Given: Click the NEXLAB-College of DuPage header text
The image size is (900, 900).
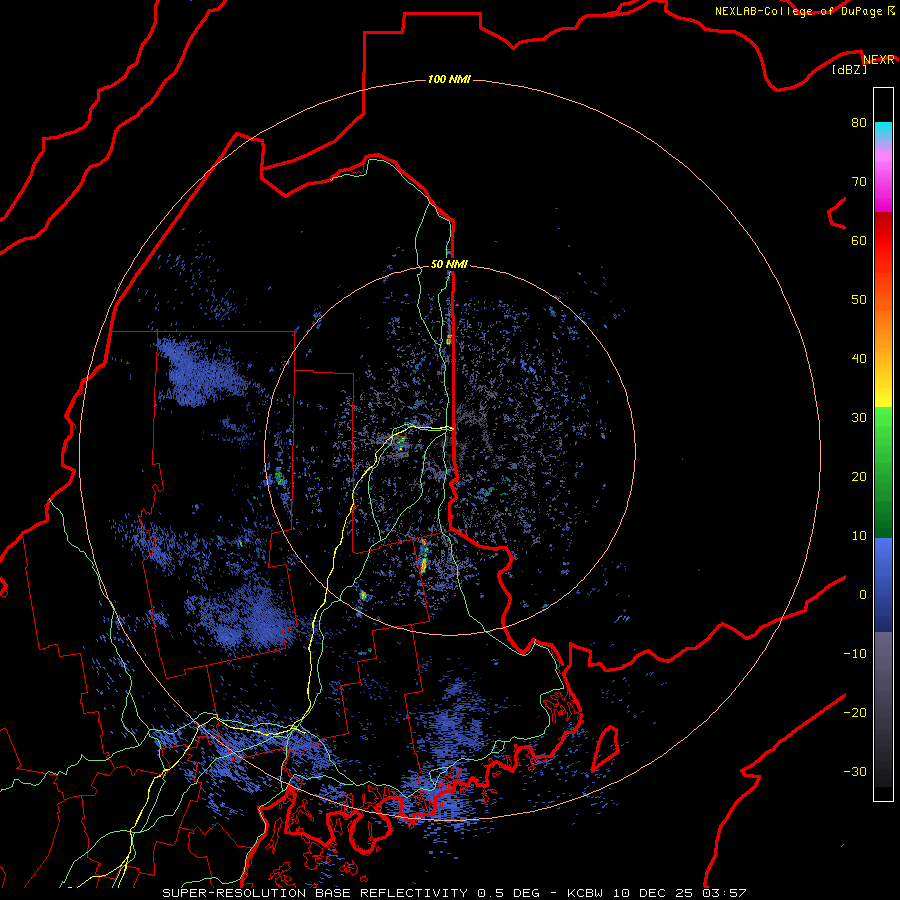Looking at the screenshot, I should [x=804, y=11].
